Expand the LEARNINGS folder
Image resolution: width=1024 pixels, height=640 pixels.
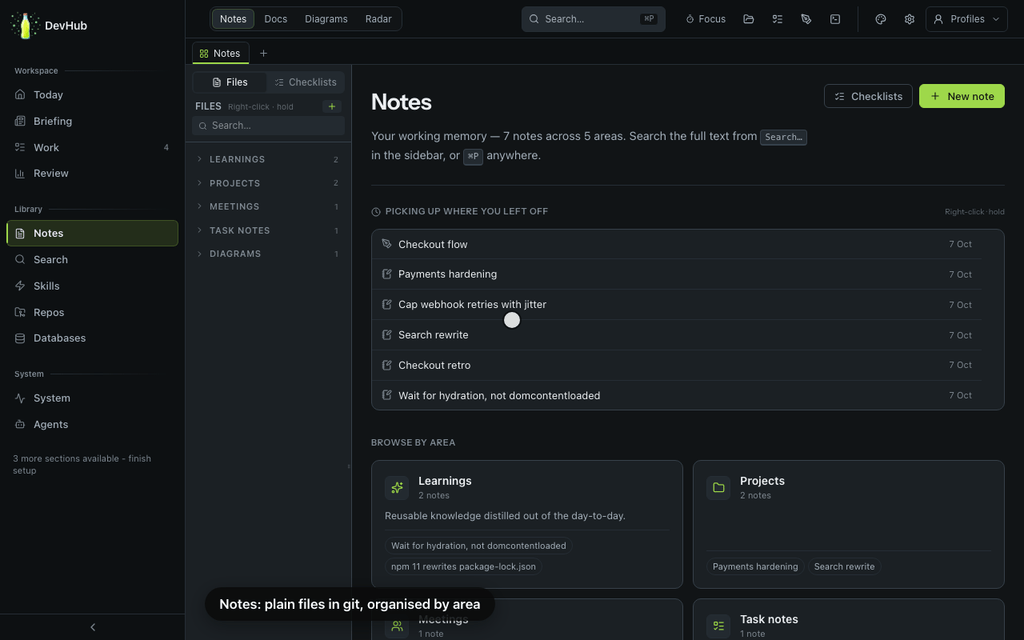268,159
